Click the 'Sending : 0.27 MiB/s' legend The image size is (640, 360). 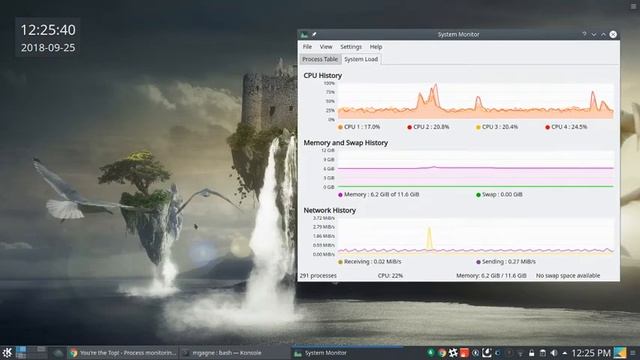pos(509,262)
